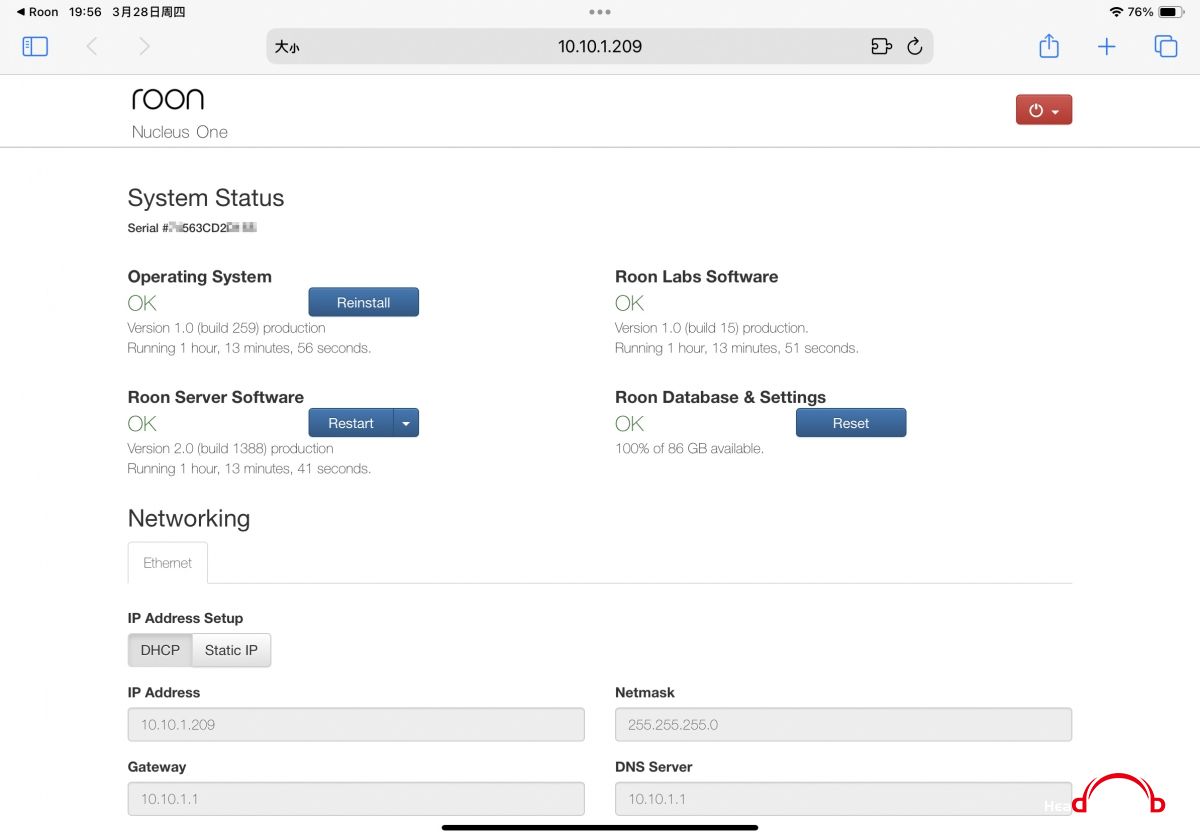Expand the Restart button dropdown arrow
1200x838 pixels.
406,423
